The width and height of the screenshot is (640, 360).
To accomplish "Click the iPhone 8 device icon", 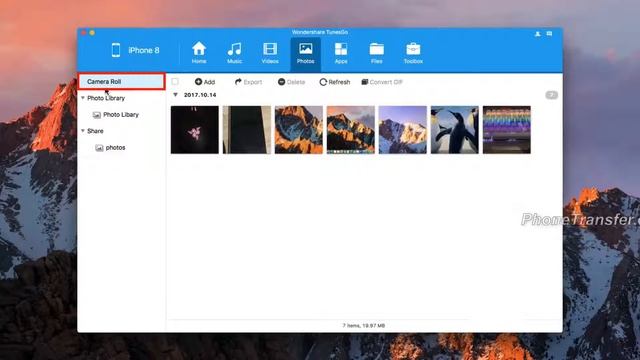I will (x=116, y=50).
